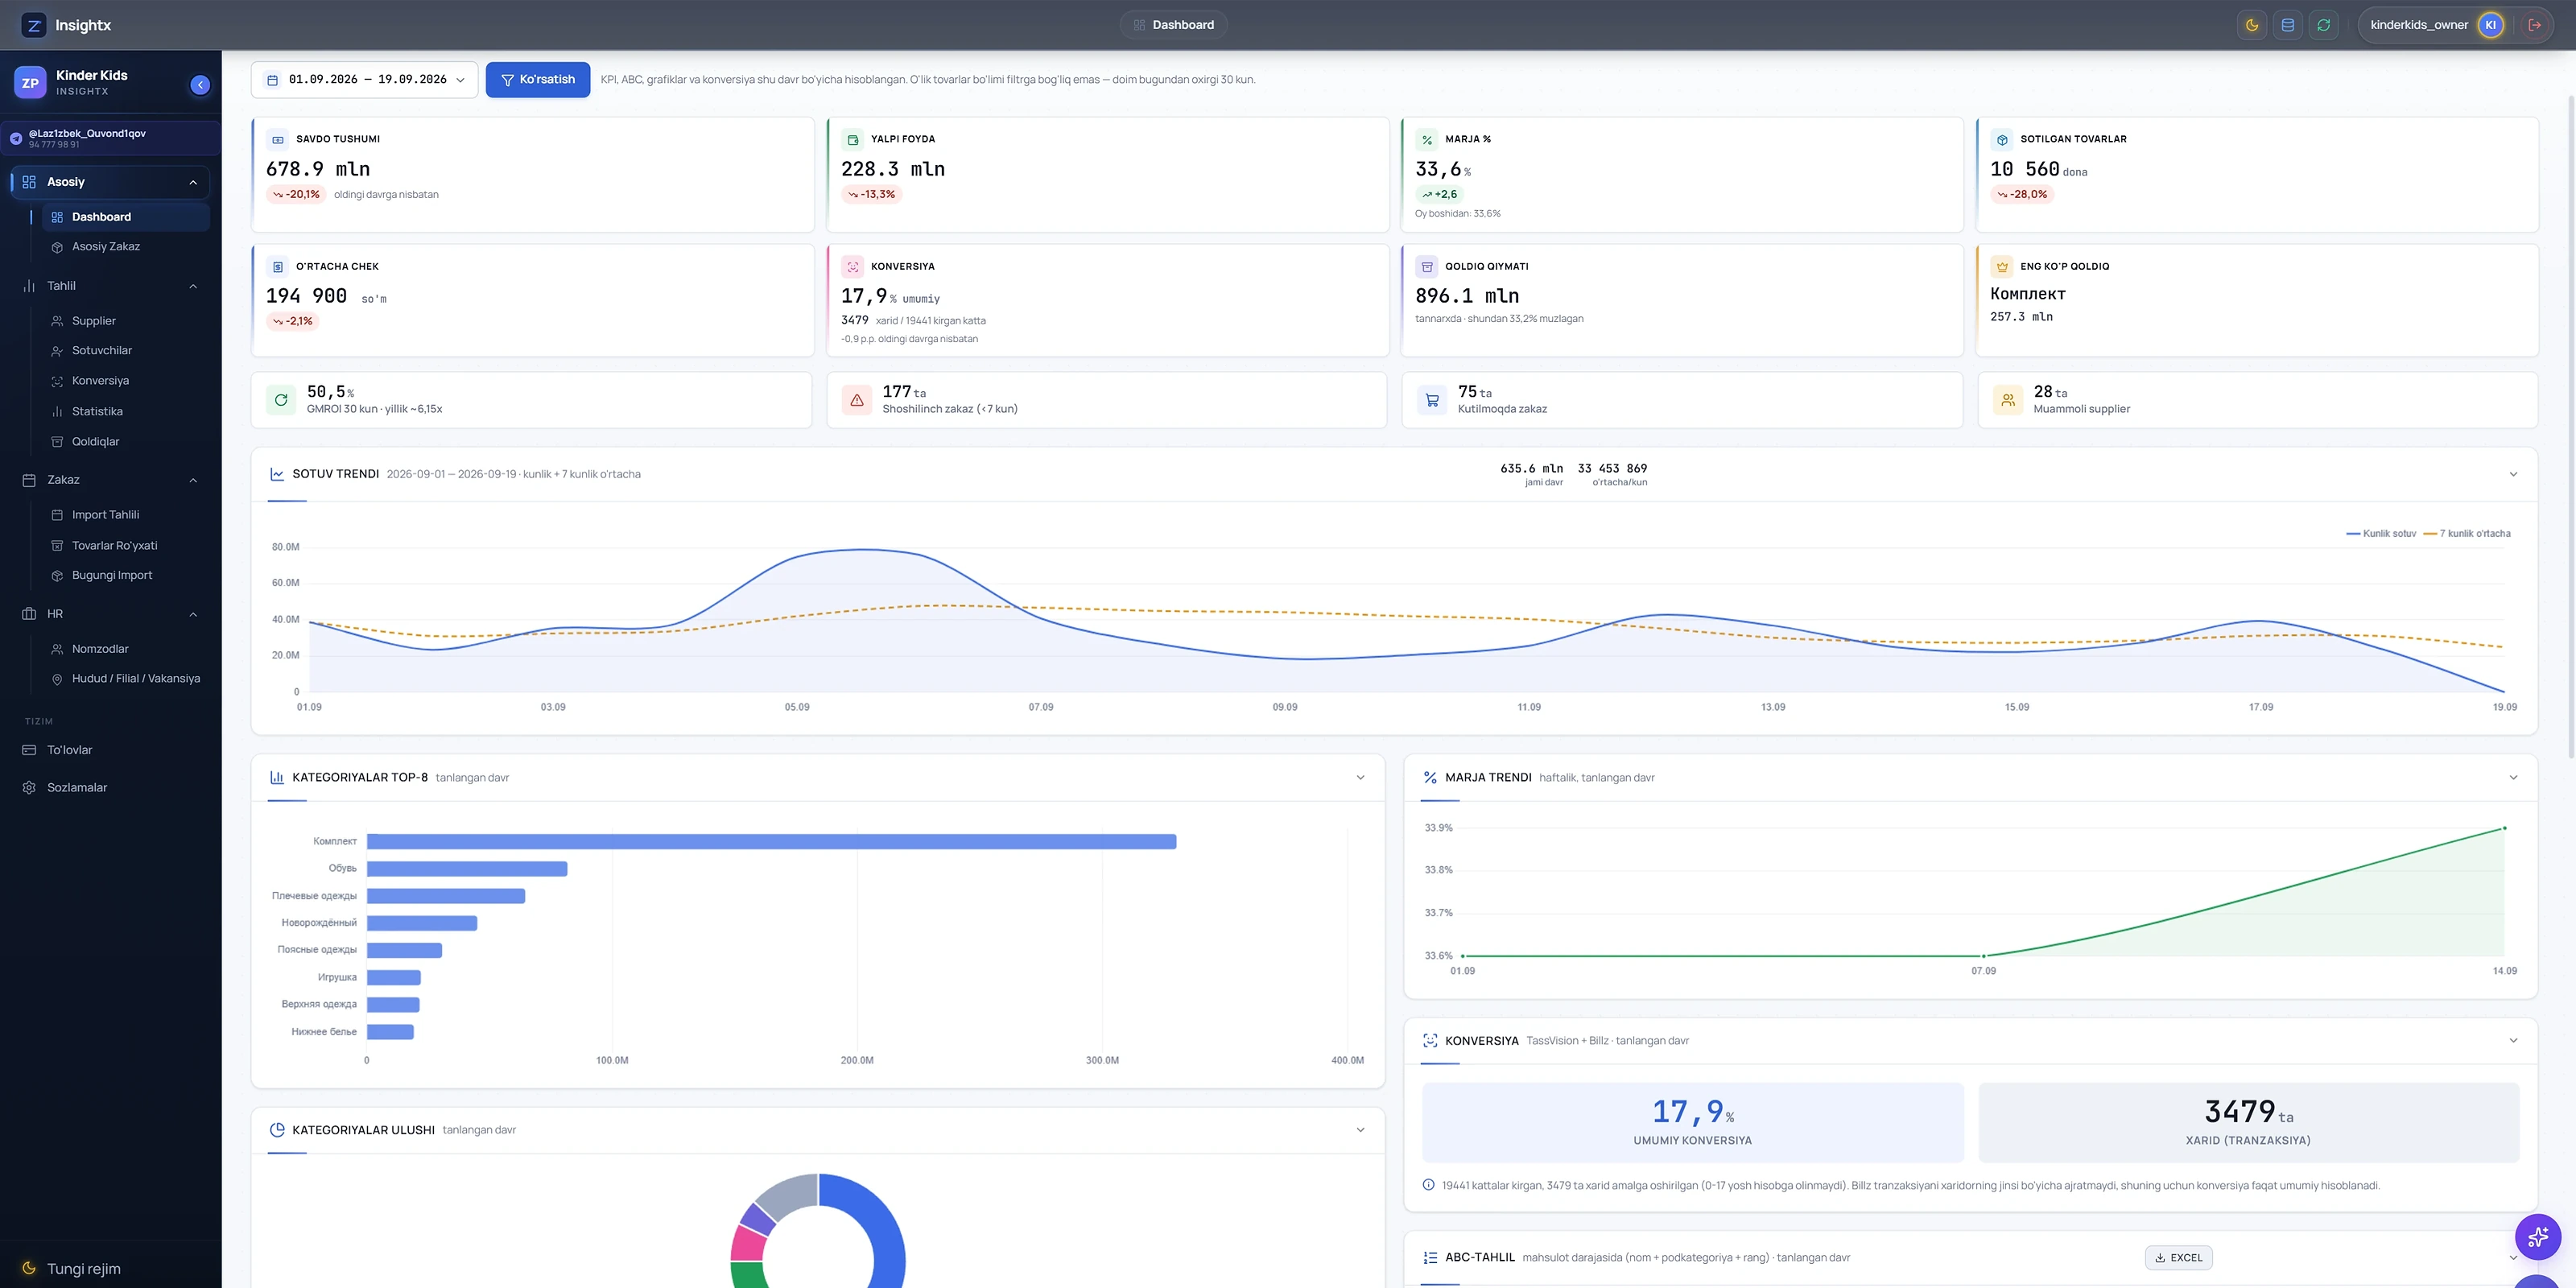Collapse the Sotuv Trendi chart panel
This screenshot has height=1288, width=2576.
(2513, 474)
